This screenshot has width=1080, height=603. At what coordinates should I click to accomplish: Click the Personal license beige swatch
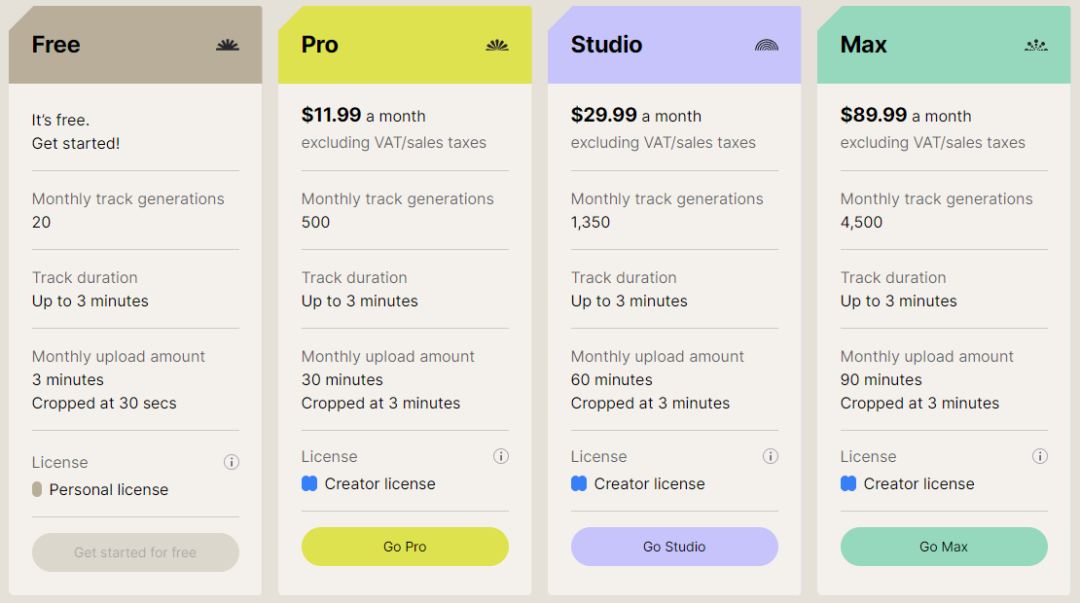tap(37, 489)
